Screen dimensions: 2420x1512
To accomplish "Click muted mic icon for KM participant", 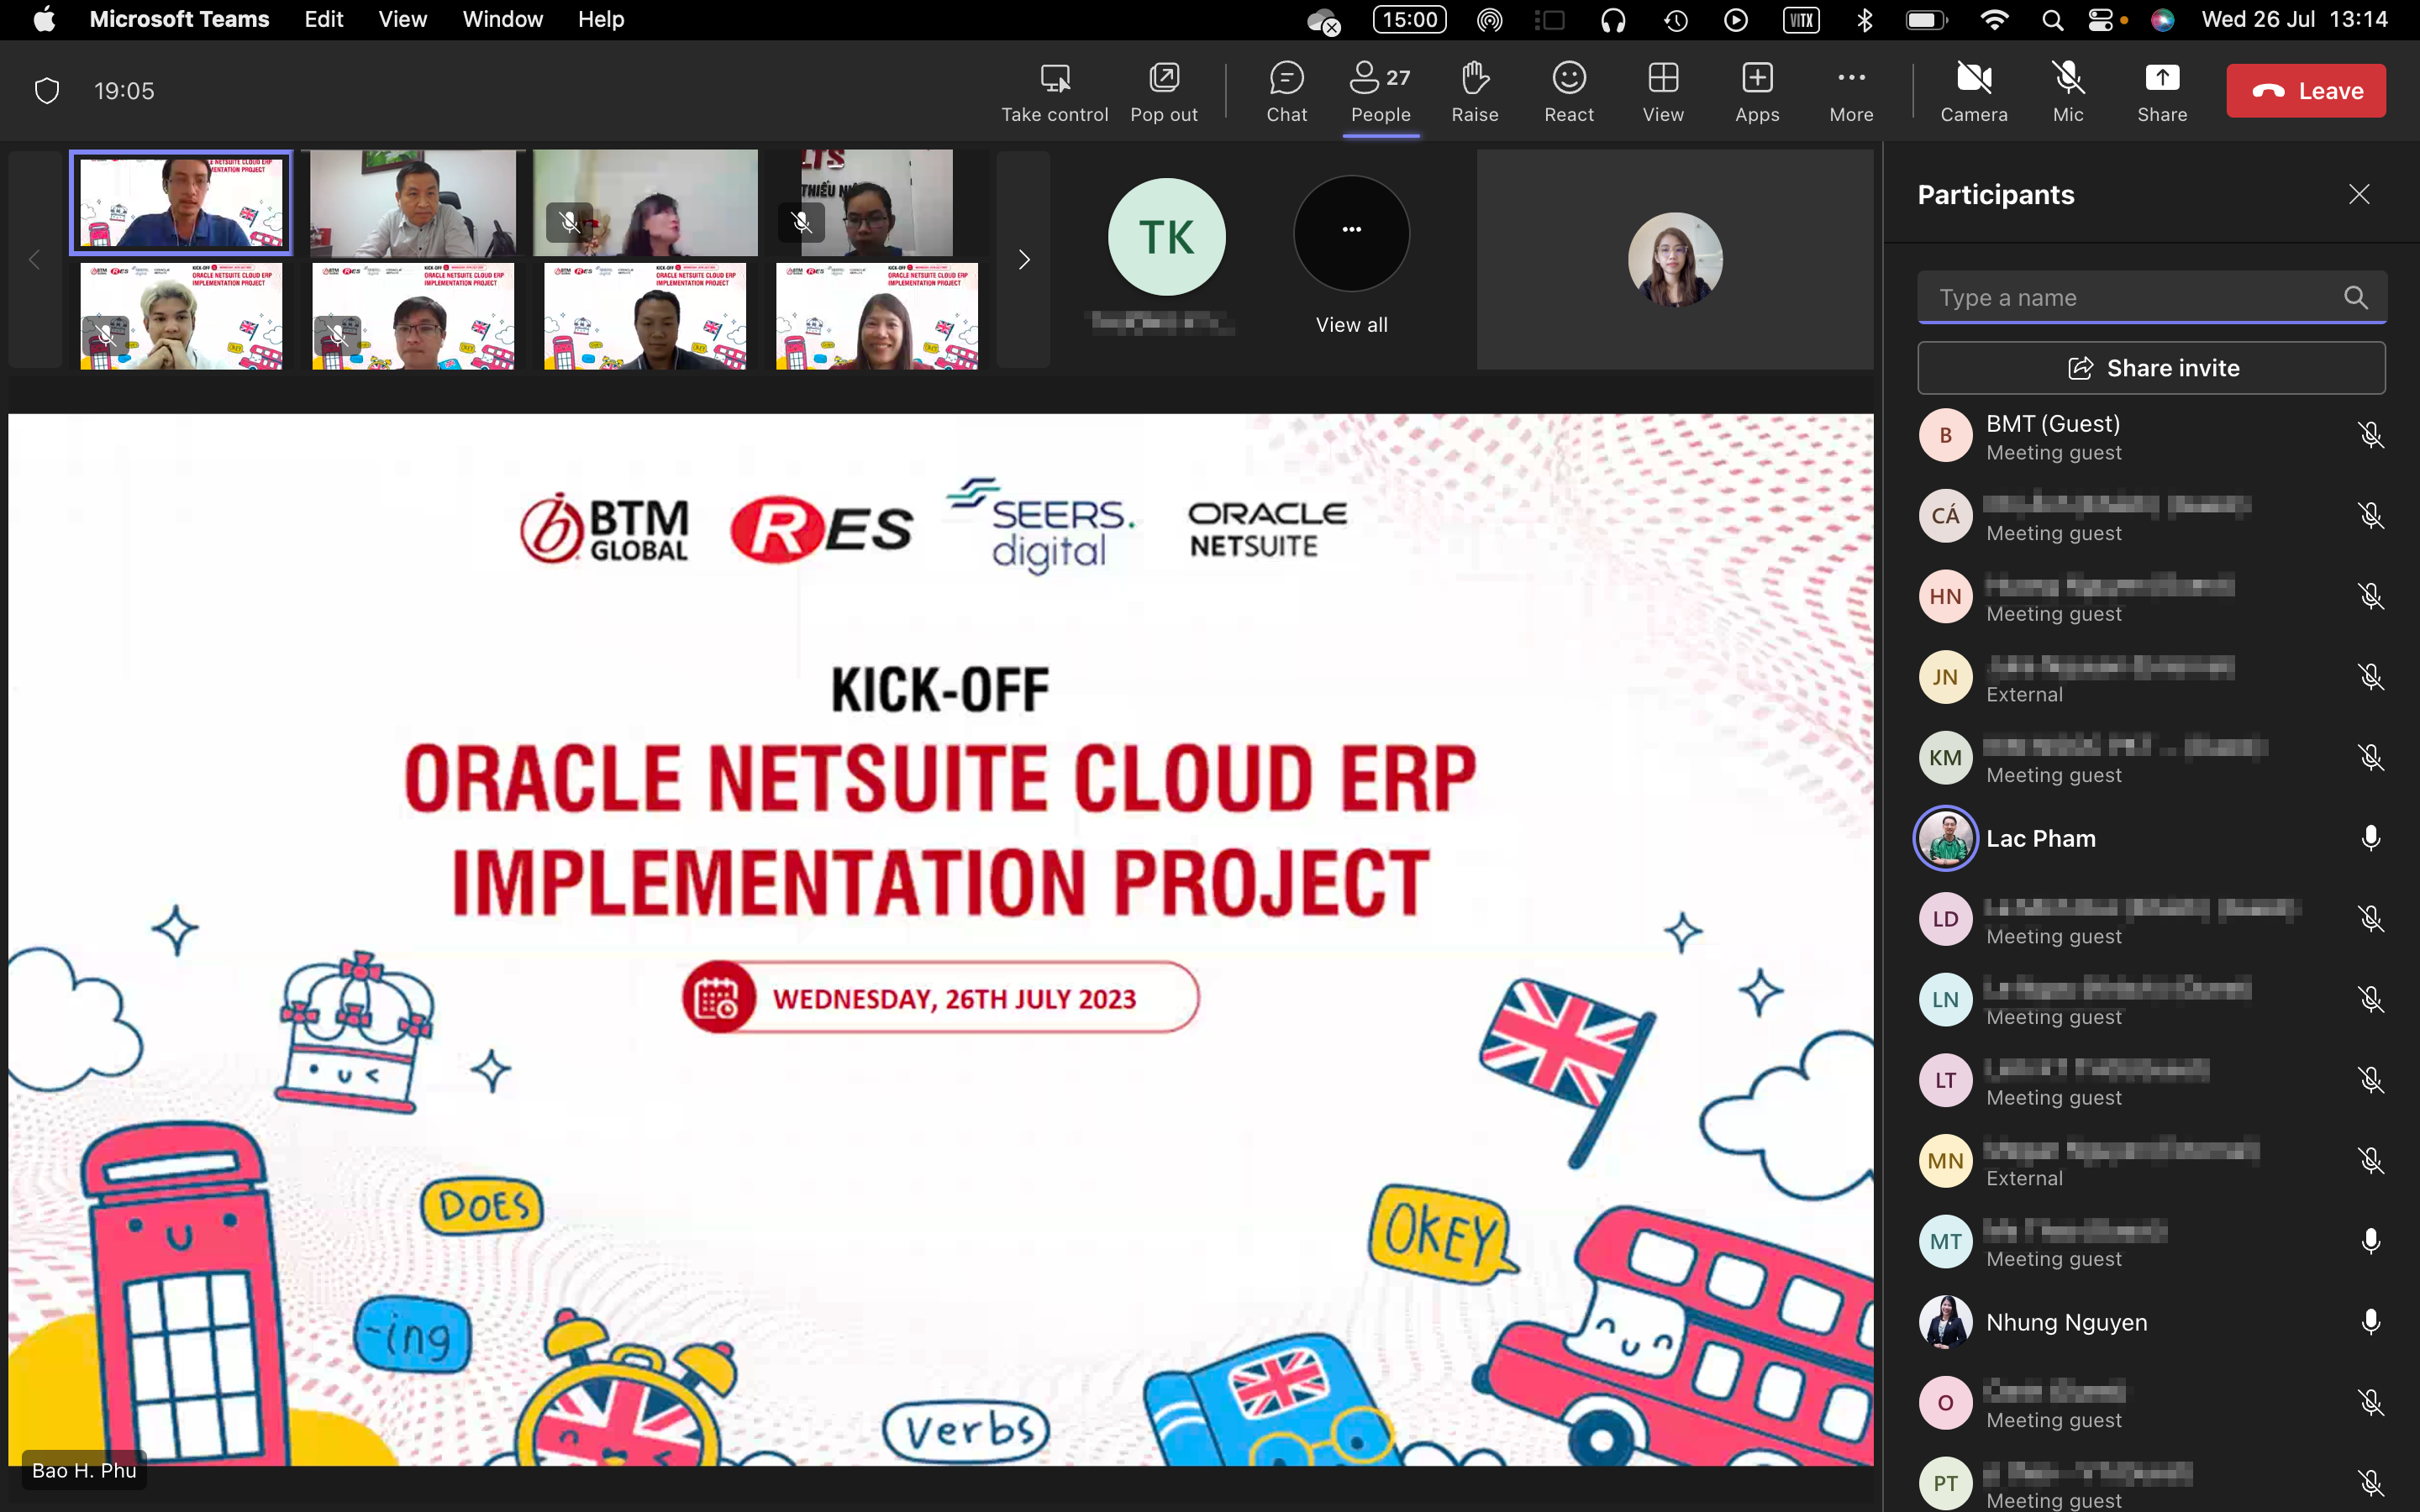I will (x=2370, y=758).
